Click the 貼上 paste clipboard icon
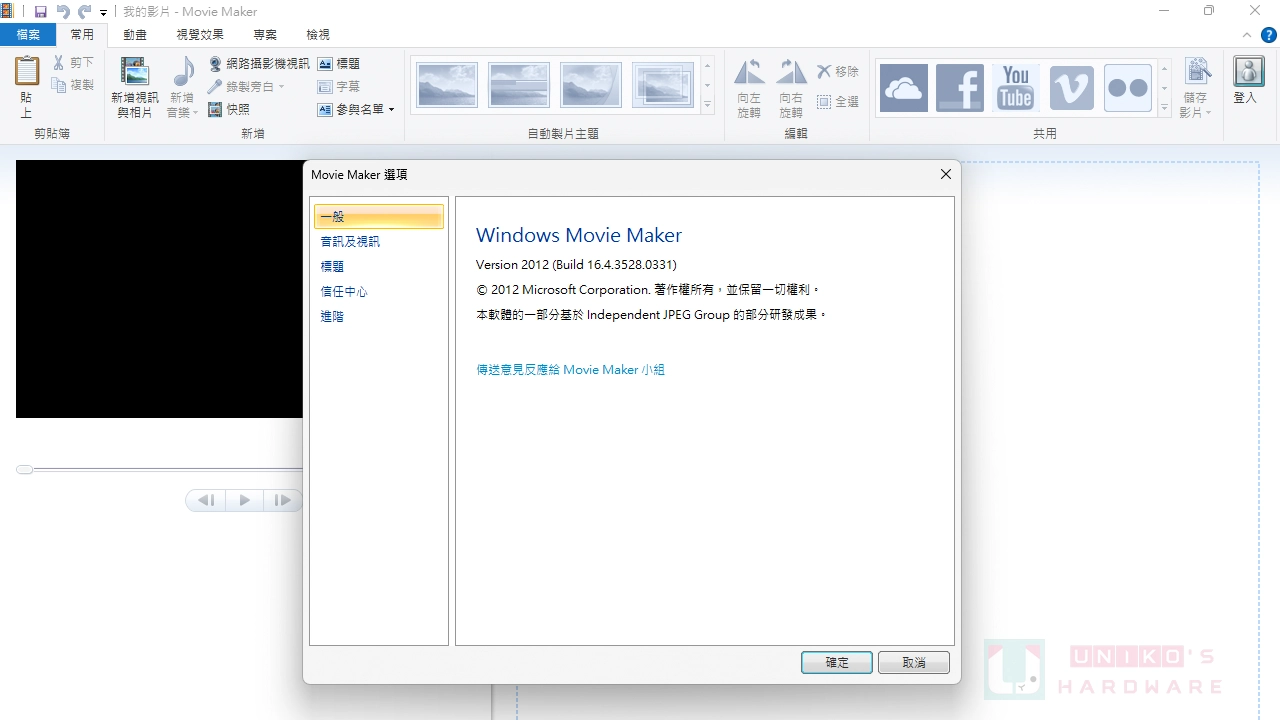Screen dimensions: 1280x720 click(x=27, y=72)
